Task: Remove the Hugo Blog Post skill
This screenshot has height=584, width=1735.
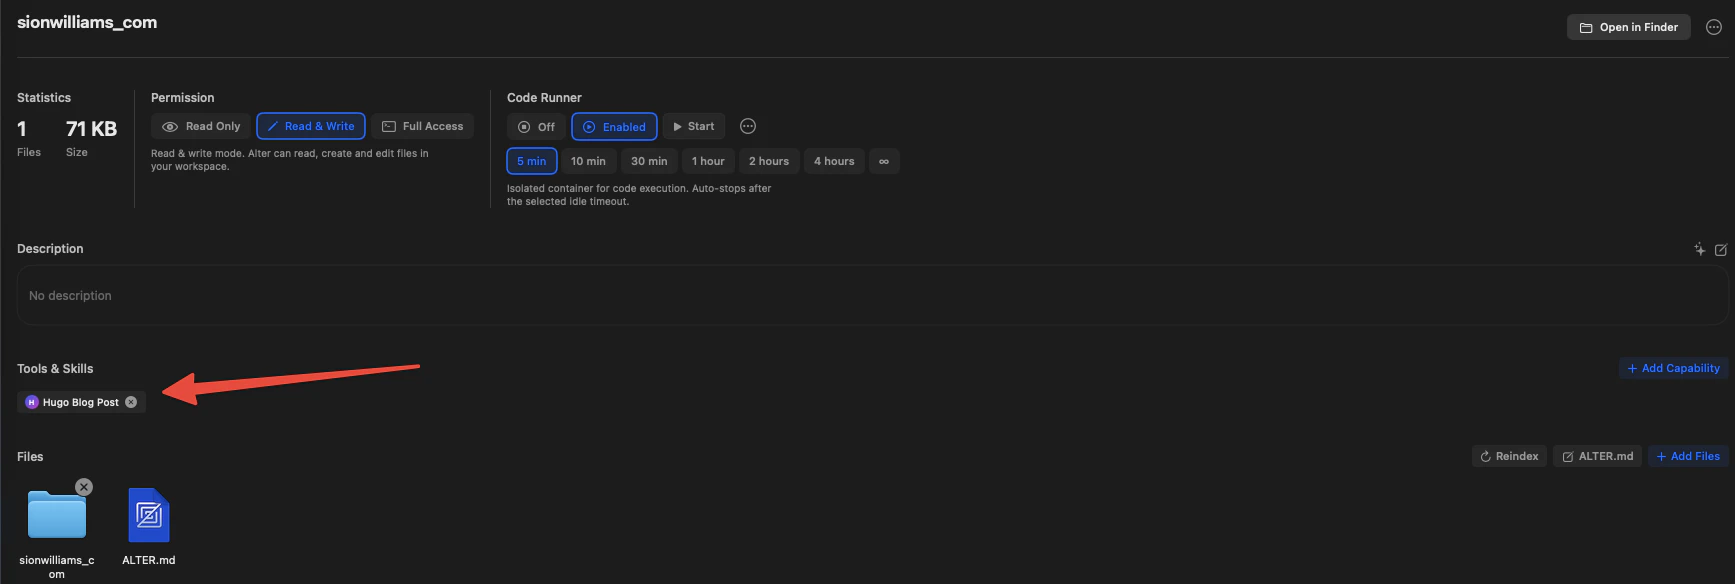Action: (x=131, y=402)
